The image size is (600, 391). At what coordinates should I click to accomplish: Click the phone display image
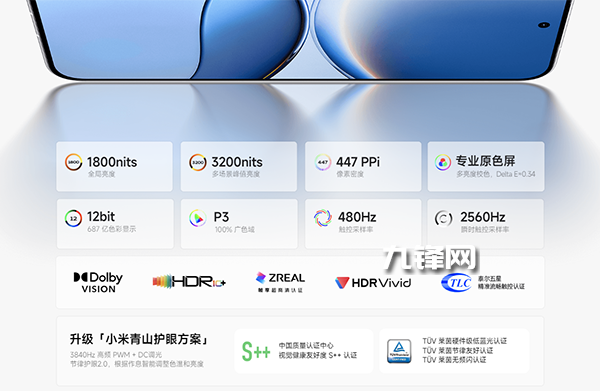click(300, 40)
